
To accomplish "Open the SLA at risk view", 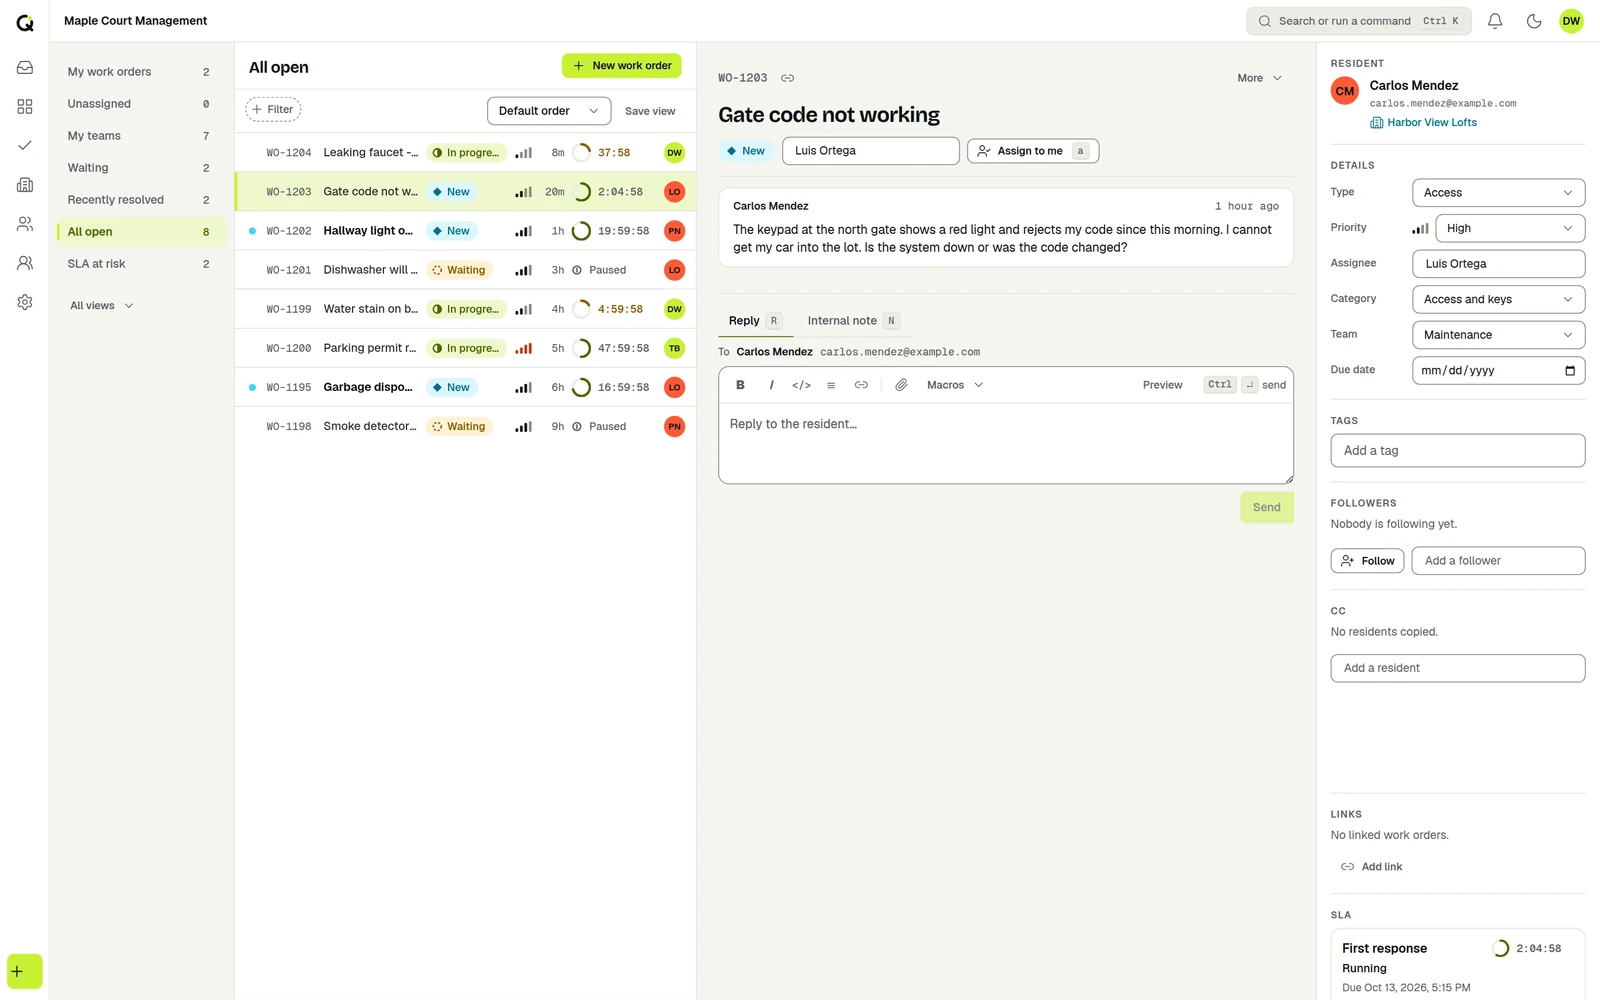I will click(140, 264).
